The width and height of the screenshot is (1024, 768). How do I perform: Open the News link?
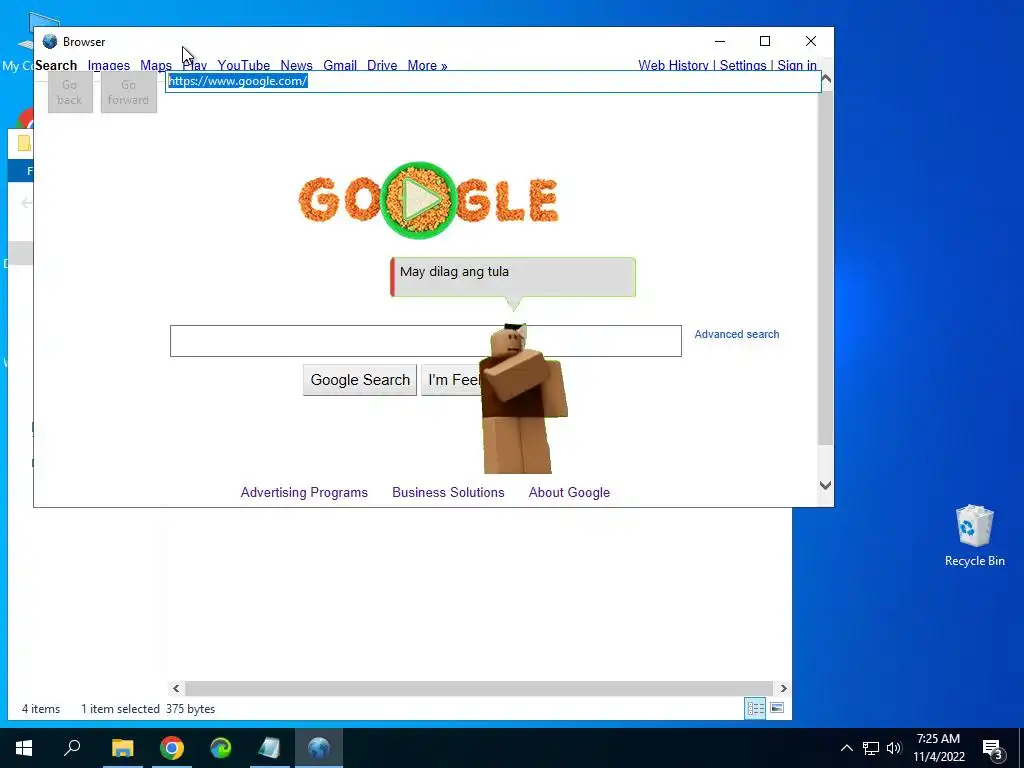coord(296,65)
